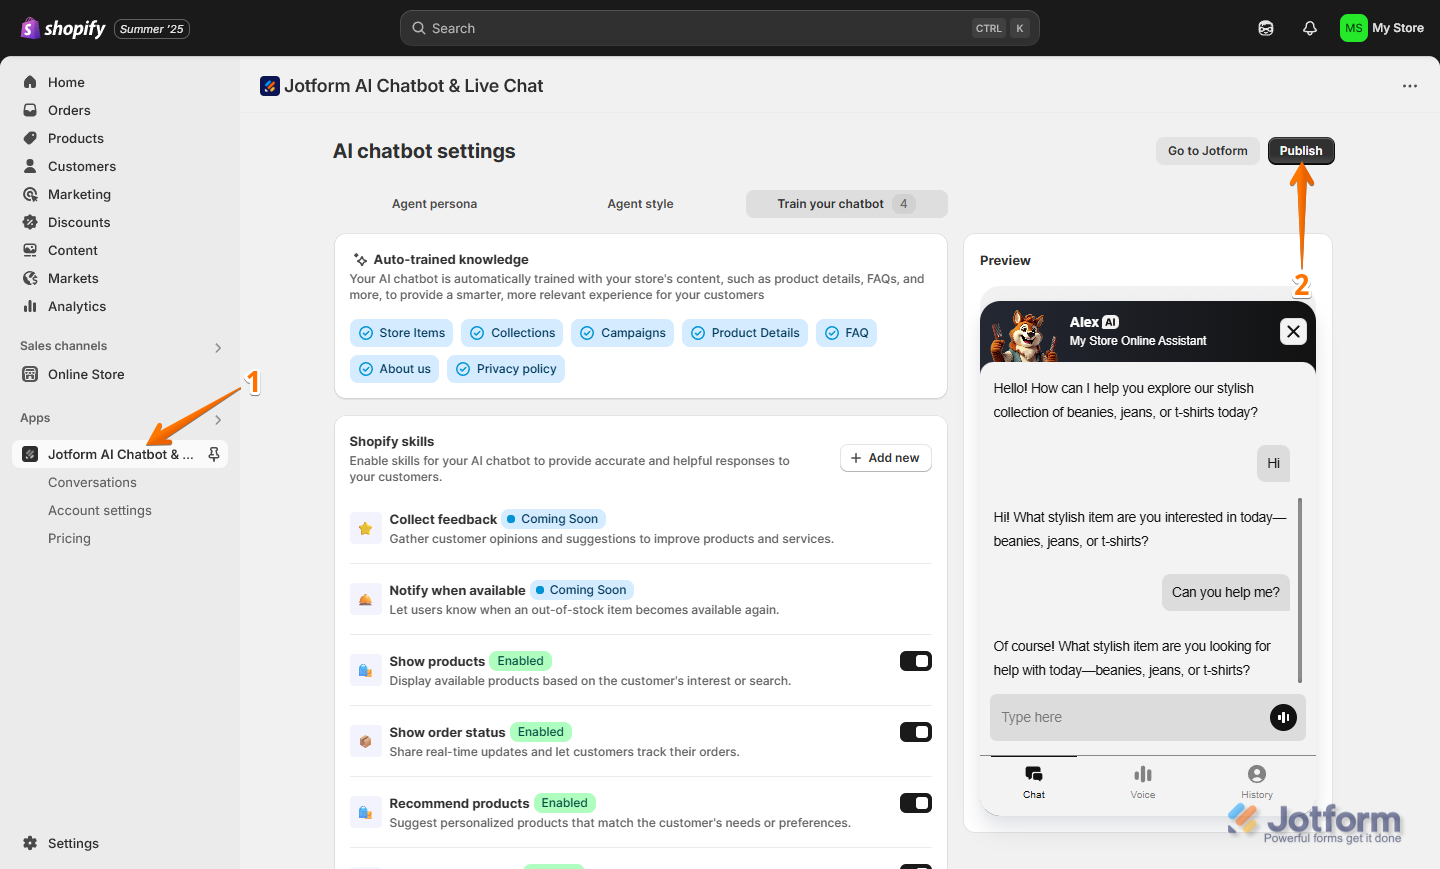Click the chat preview scrollbar
Image resolution: width=1440 pixels, height=869 pixels.
pos(1300,590)
